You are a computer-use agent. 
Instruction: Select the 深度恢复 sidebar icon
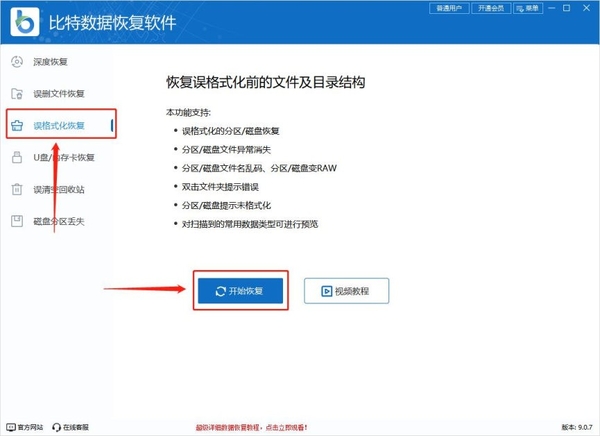17,62
